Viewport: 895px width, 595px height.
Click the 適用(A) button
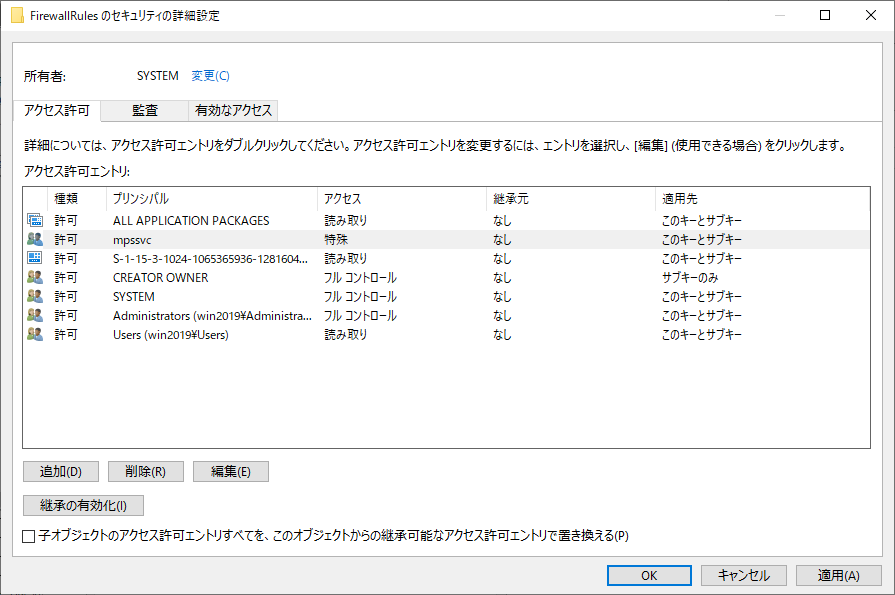pos(838,576)
